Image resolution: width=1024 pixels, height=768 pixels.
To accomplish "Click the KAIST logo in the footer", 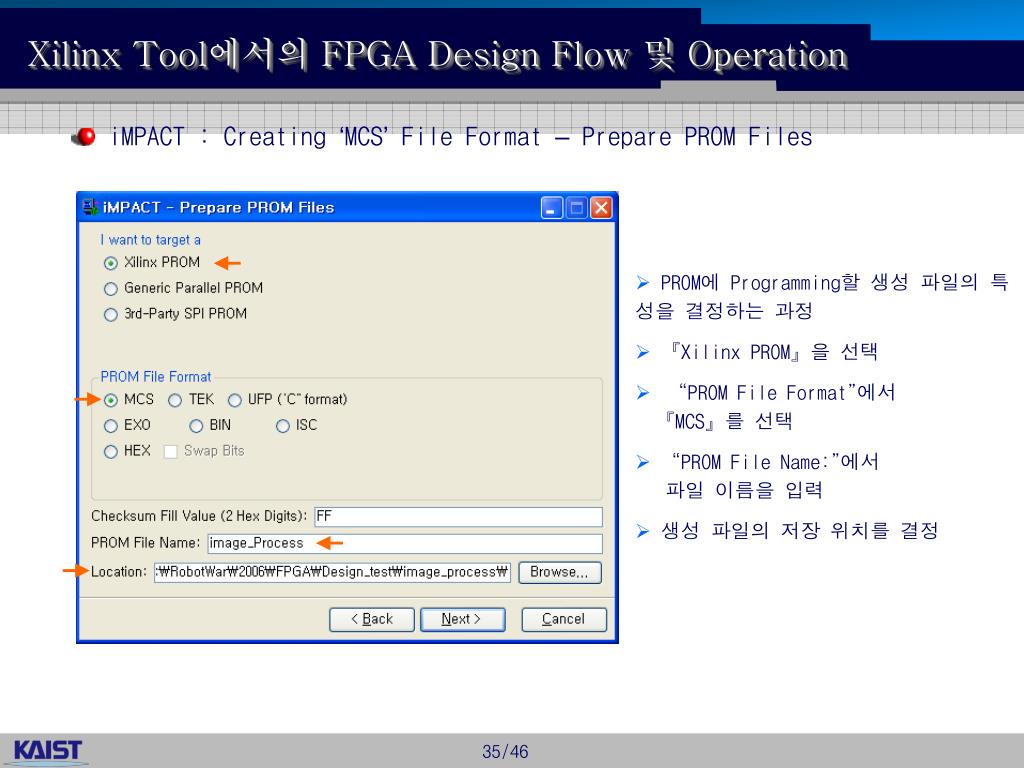I will tap(48, 750).
